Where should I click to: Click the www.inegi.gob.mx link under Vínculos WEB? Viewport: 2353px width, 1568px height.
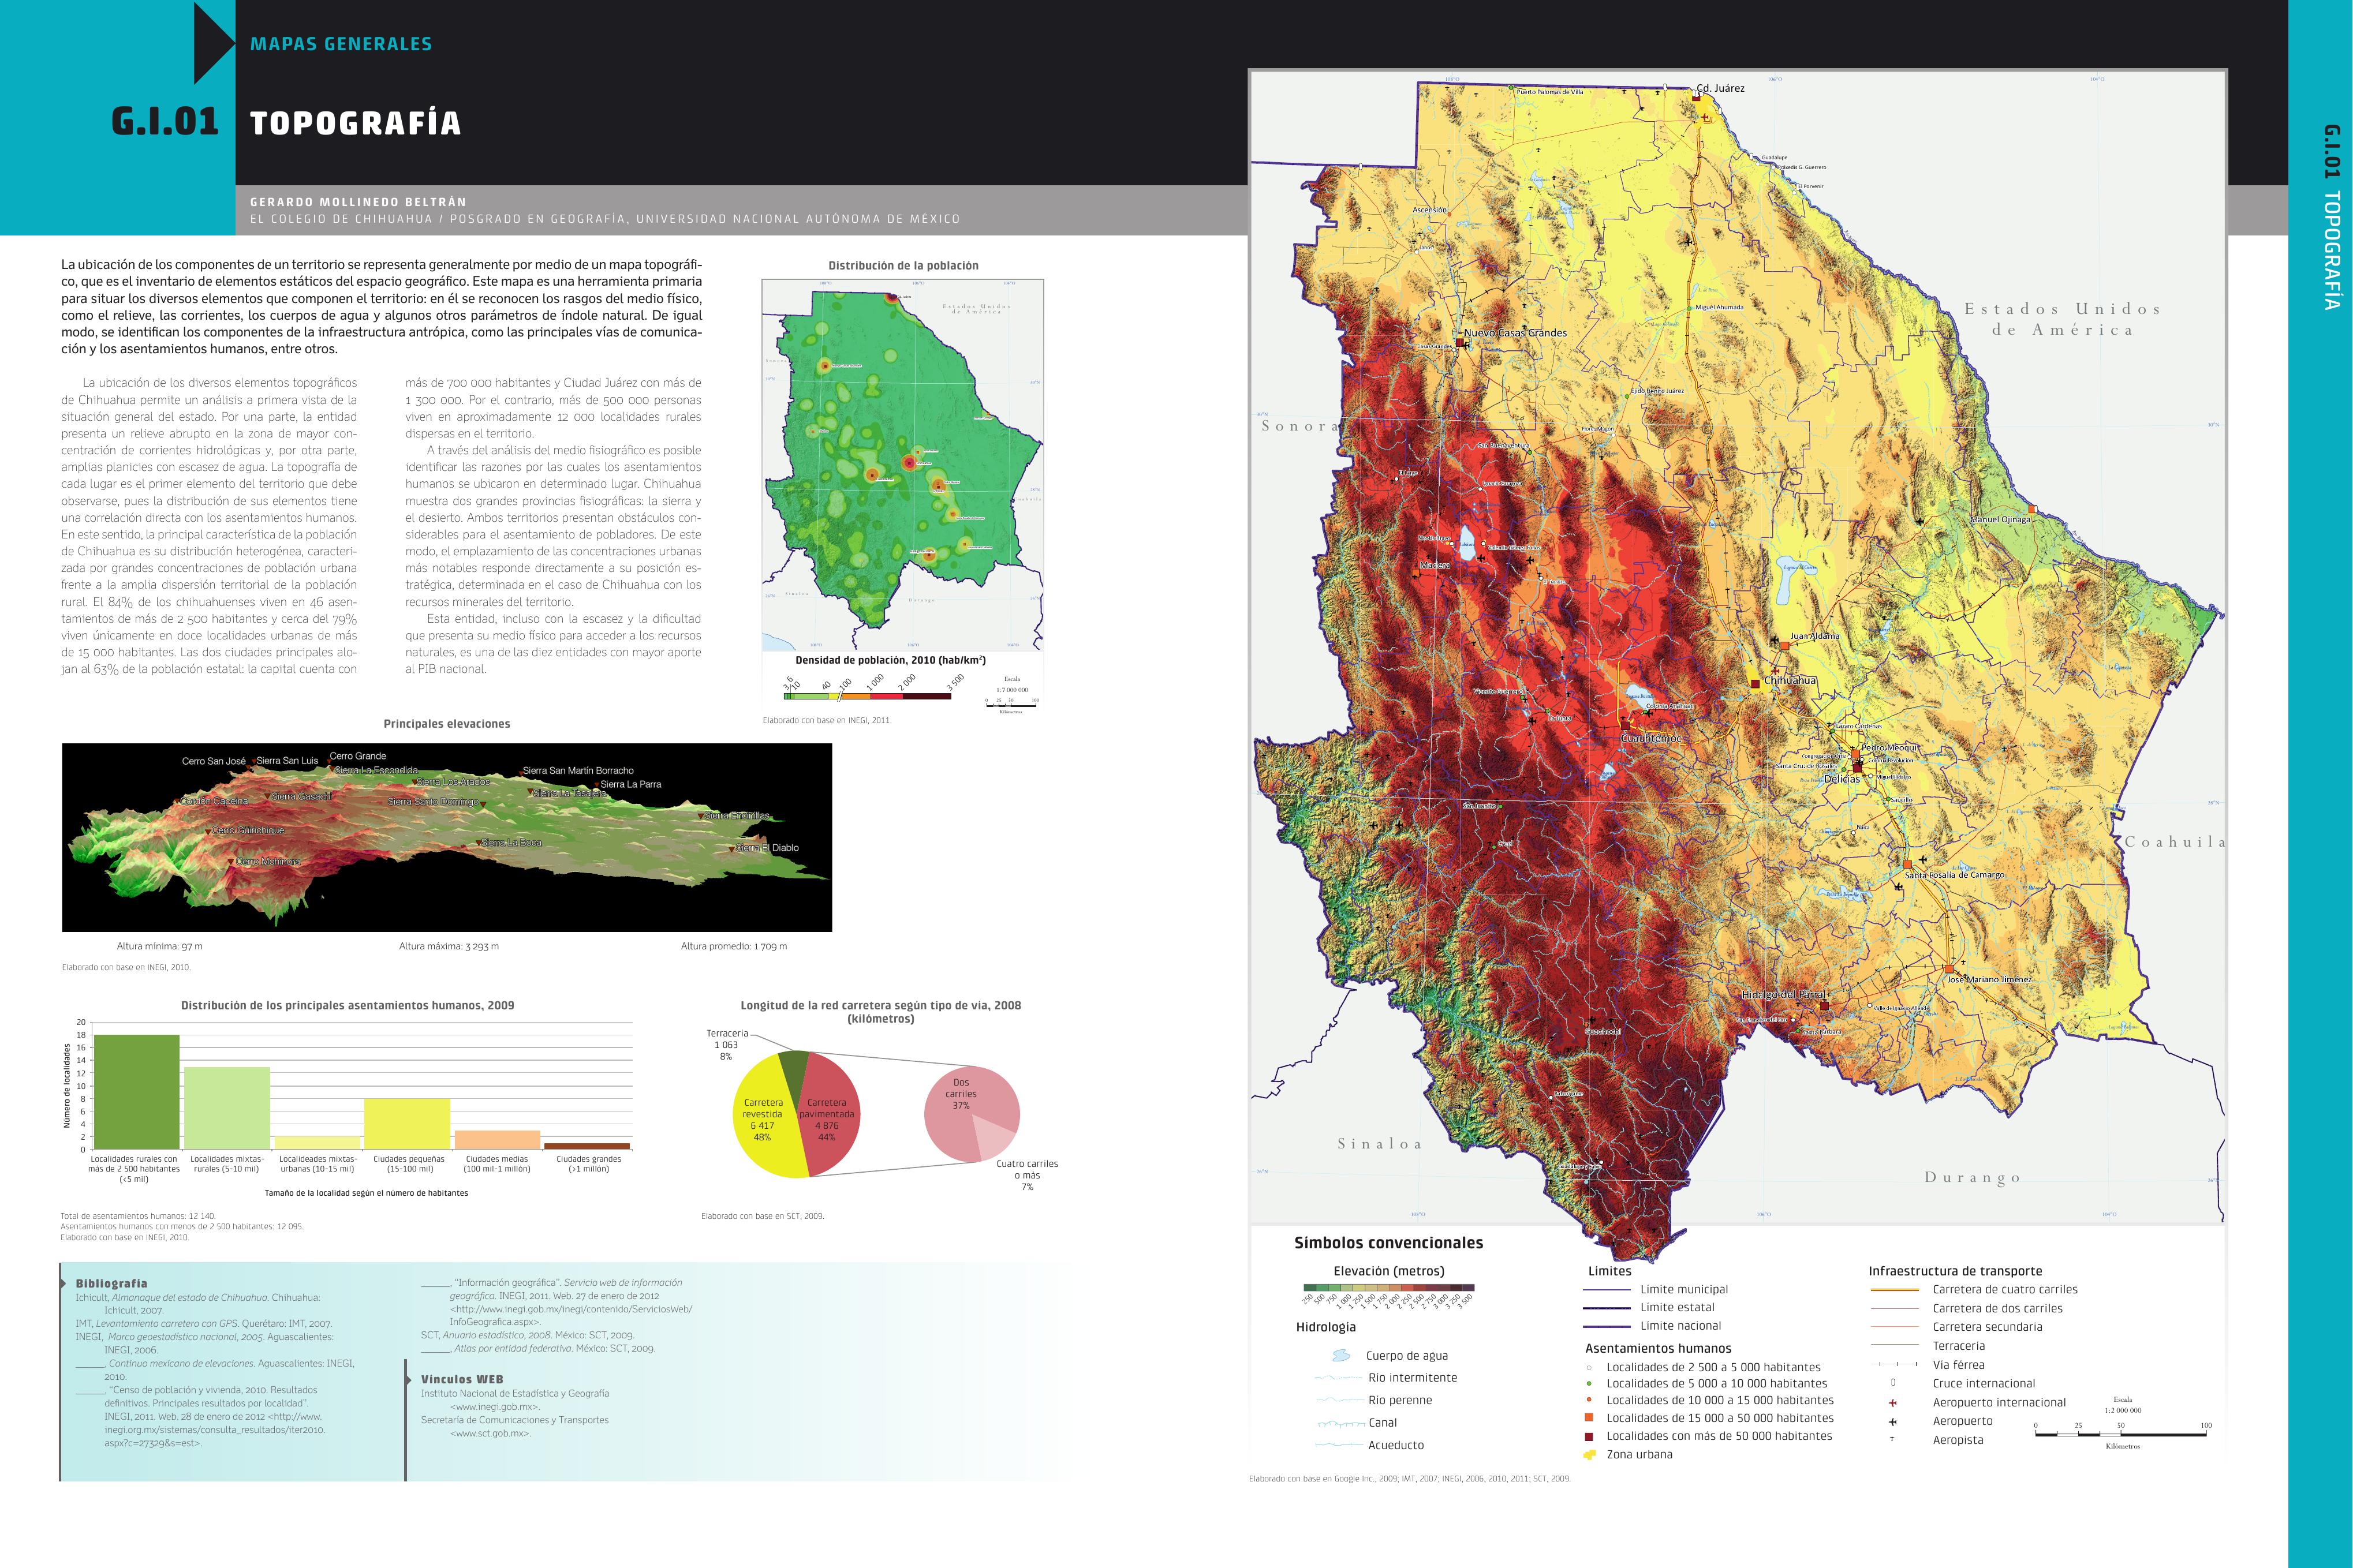pyautogui.click(x=494, y=1407)
